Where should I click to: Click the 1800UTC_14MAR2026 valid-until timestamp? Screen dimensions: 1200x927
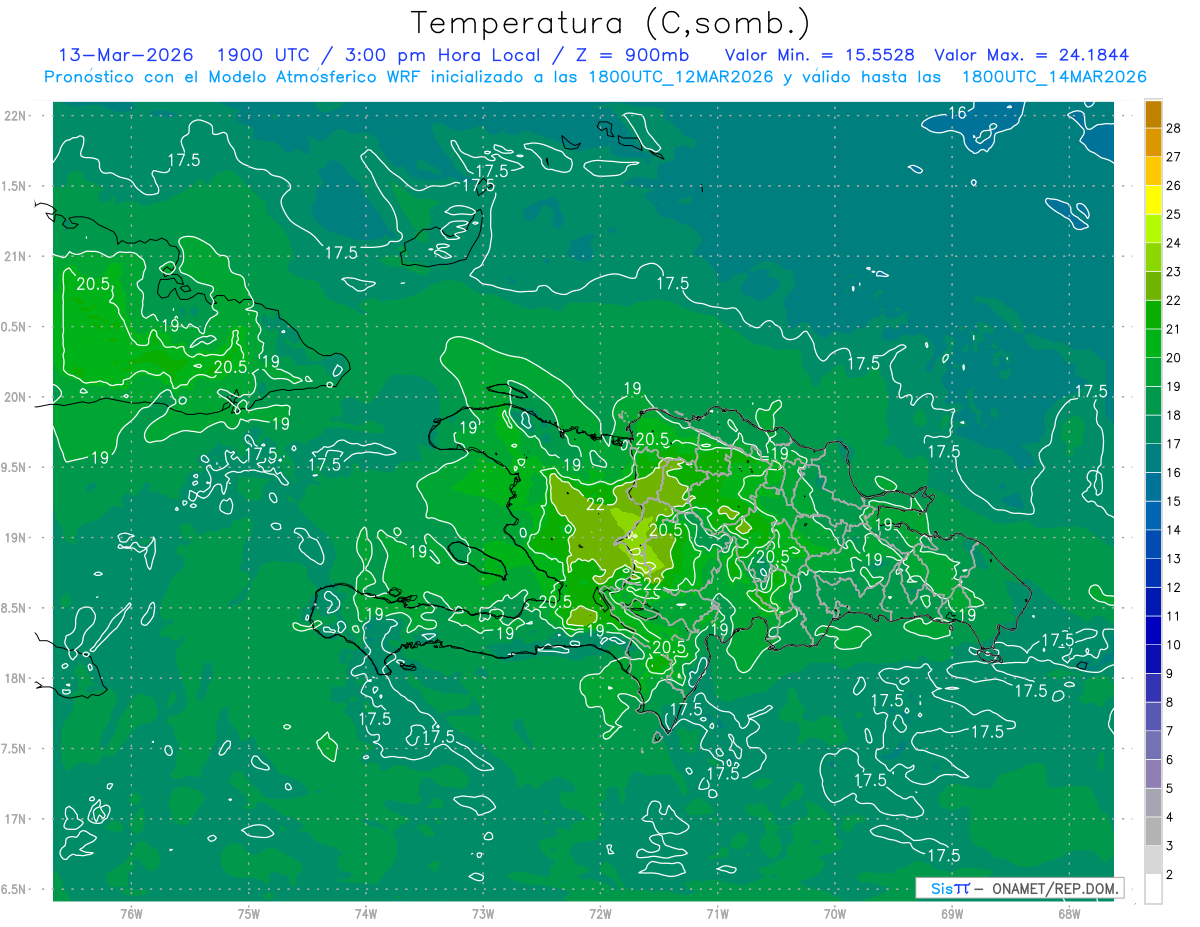pyautogui.click(x=1053, y=77)
